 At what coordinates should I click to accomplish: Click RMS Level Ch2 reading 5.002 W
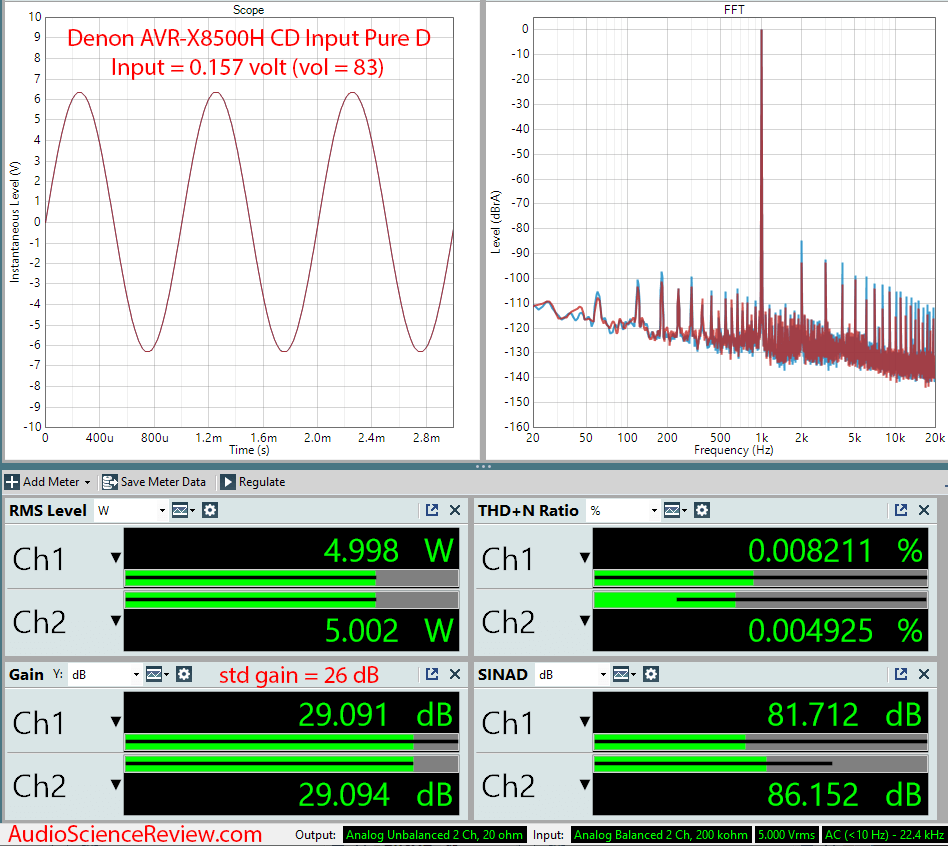coord(389,630)
